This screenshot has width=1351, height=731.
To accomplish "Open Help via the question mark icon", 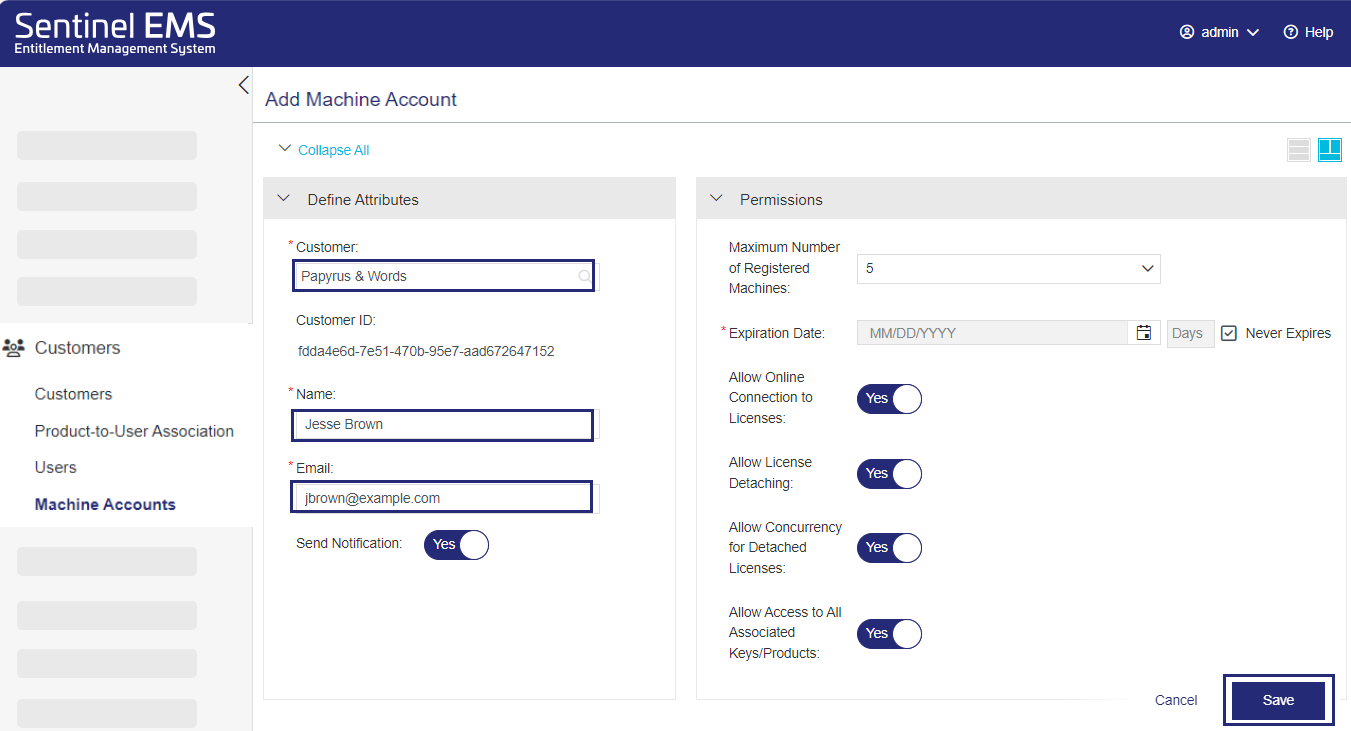I will point(1291,32).
